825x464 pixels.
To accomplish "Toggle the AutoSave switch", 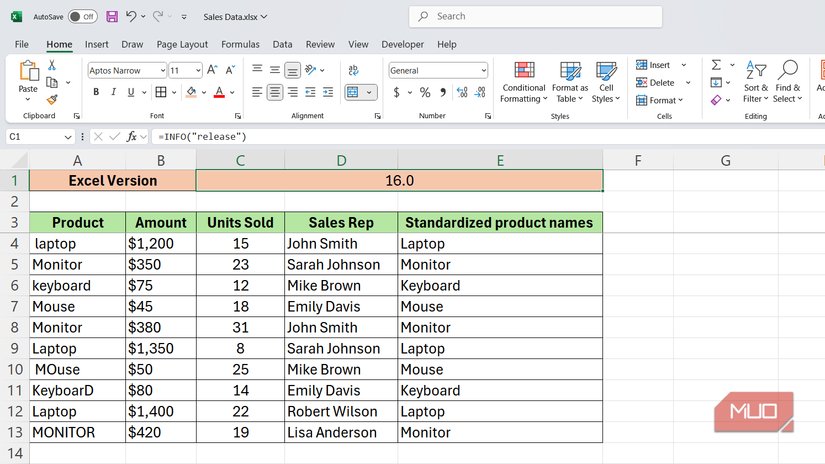I will [82, 16].
